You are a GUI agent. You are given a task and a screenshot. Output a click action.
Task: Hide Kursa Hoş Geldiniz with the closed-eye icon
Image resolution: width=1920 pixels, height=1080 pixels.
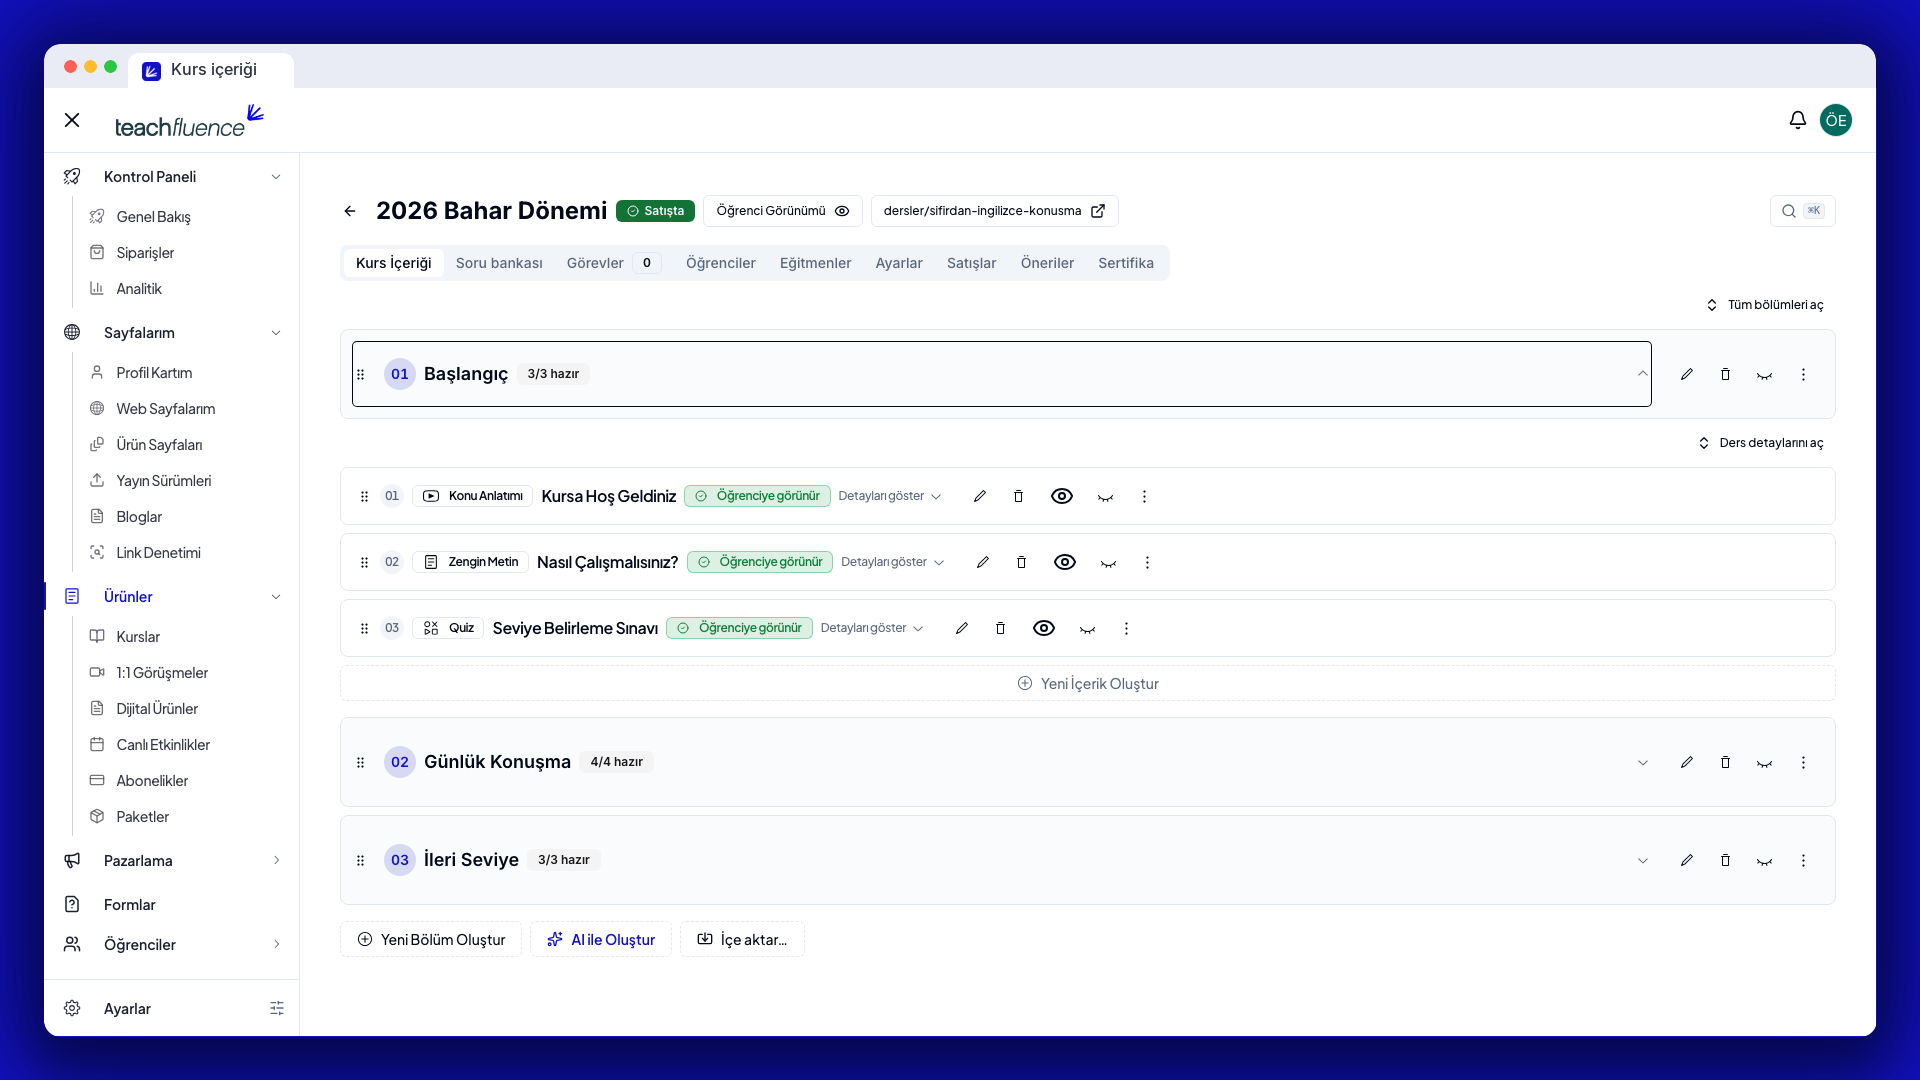click(x=1105, y=497)
